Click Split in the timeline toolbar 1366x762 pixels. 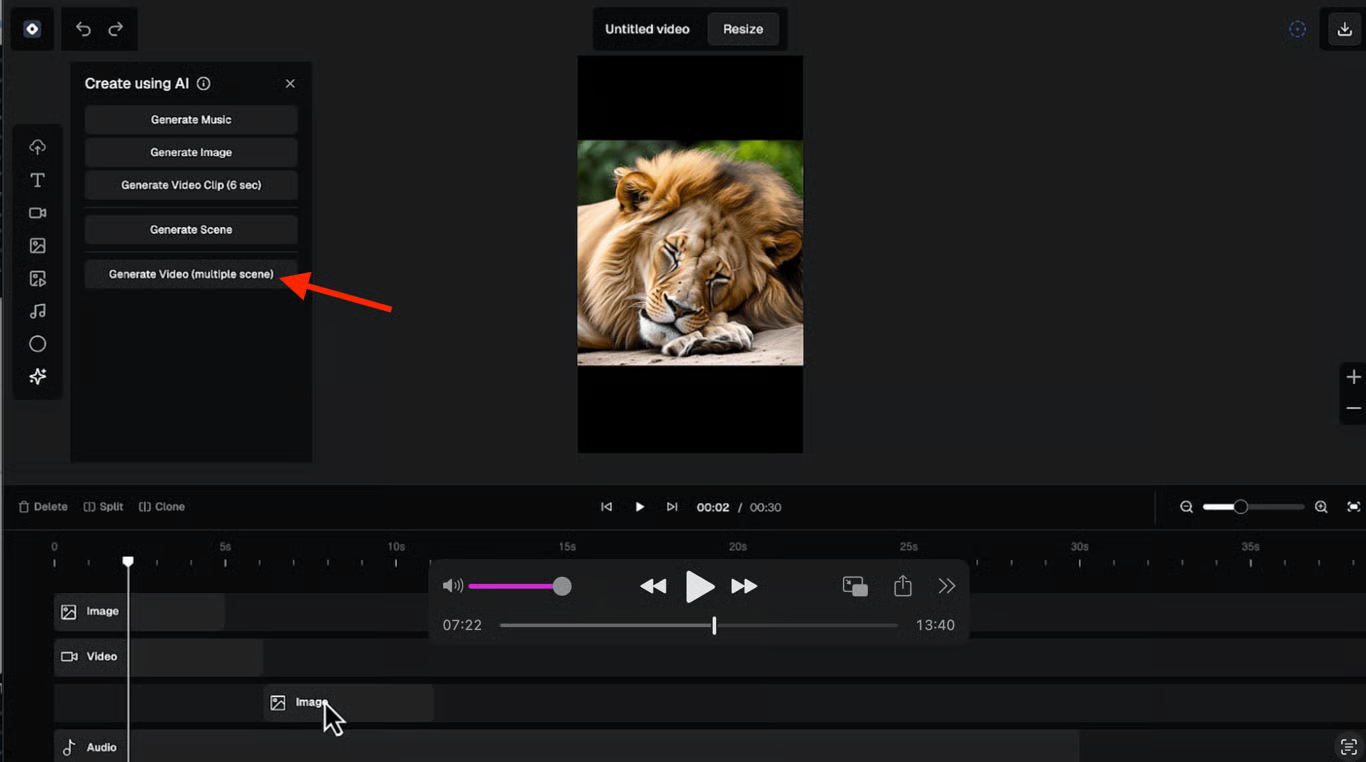(103, 507)
